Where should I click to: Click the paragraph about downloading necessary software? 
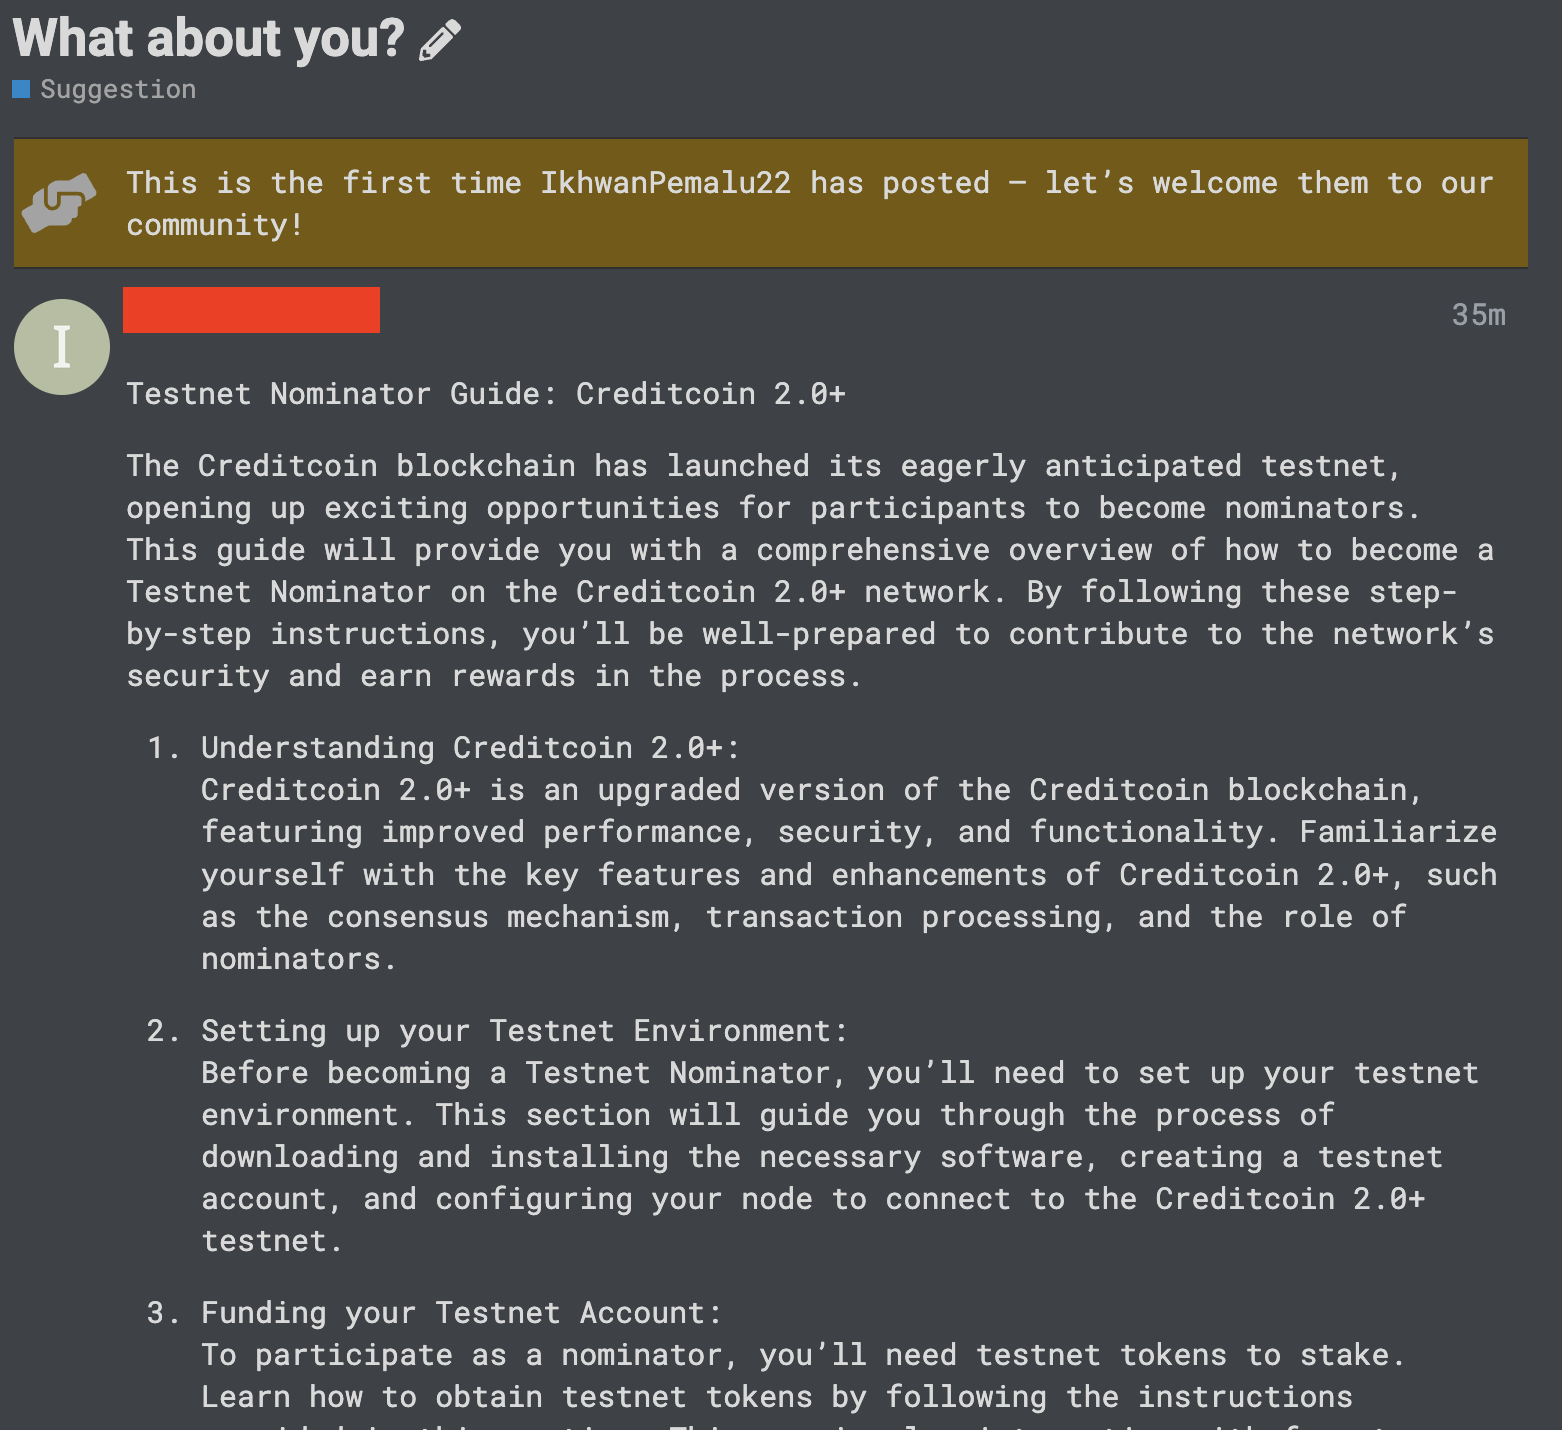[840, 1156]
